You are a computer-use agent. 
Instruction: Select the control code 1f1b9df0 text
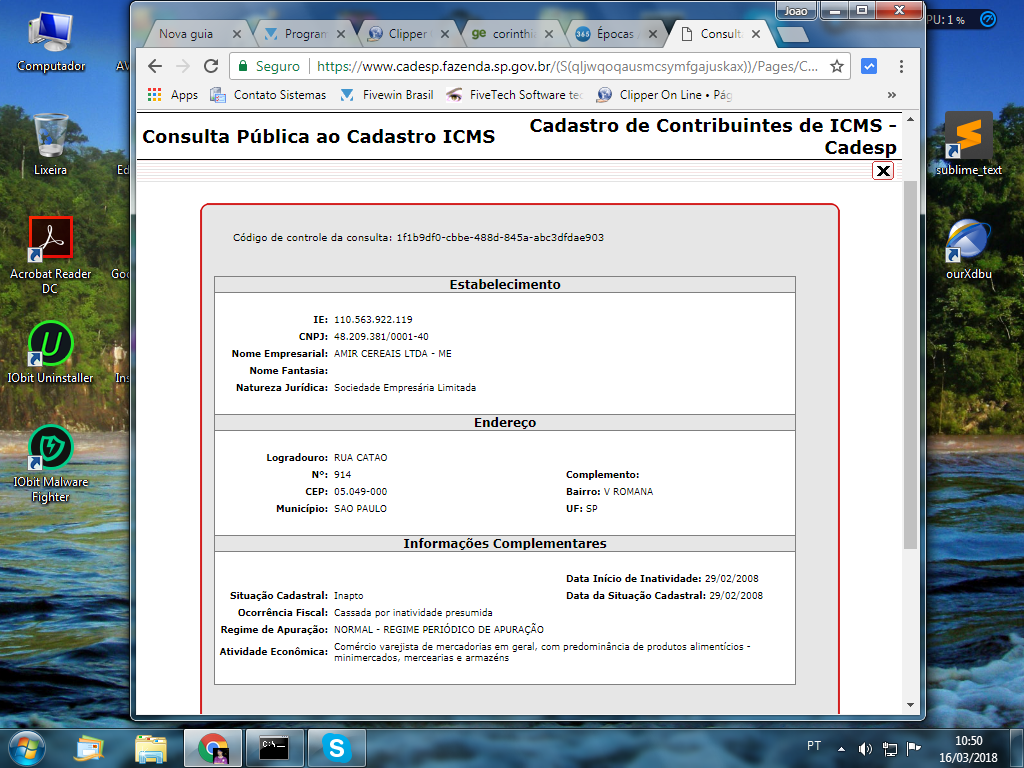click(x=500, y=237)
